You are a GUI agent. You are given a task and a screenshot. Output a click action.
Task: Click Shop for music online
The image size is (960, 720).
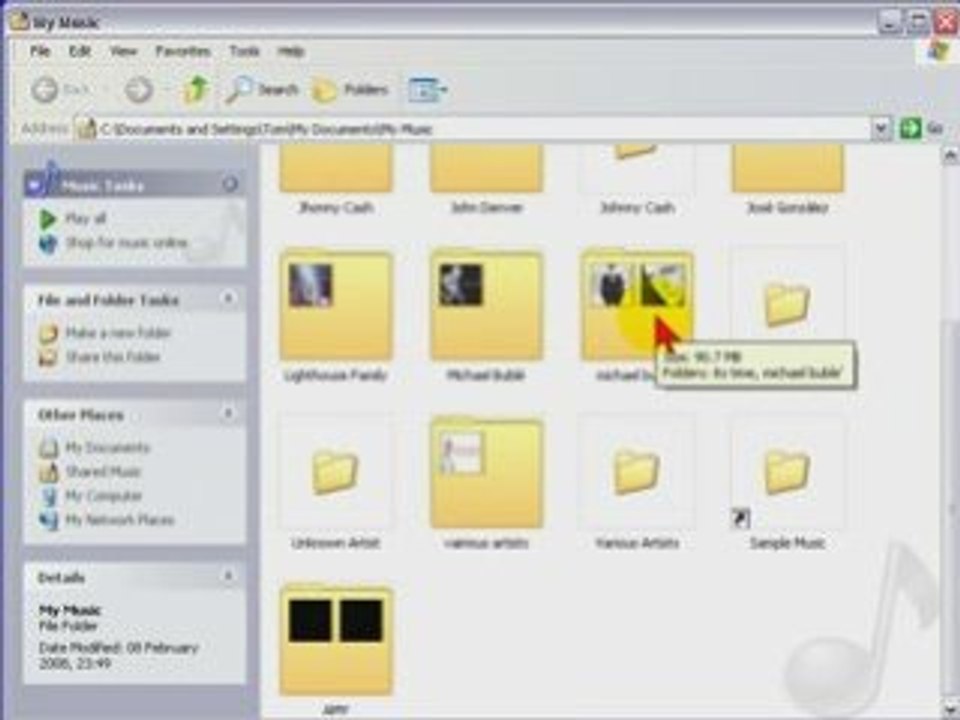tap(126, 242)
